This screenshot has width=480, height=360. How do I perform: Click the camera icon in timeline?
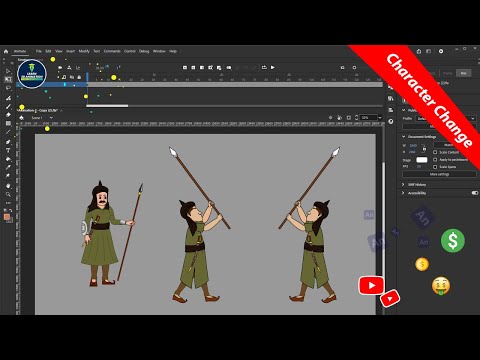[x=60, y=68]
